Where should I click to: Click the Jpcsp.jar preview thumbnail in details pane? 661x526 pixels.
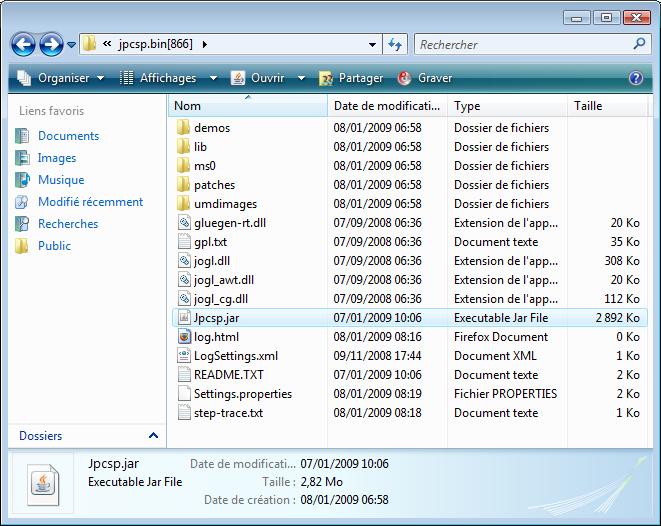click(43, 485)
